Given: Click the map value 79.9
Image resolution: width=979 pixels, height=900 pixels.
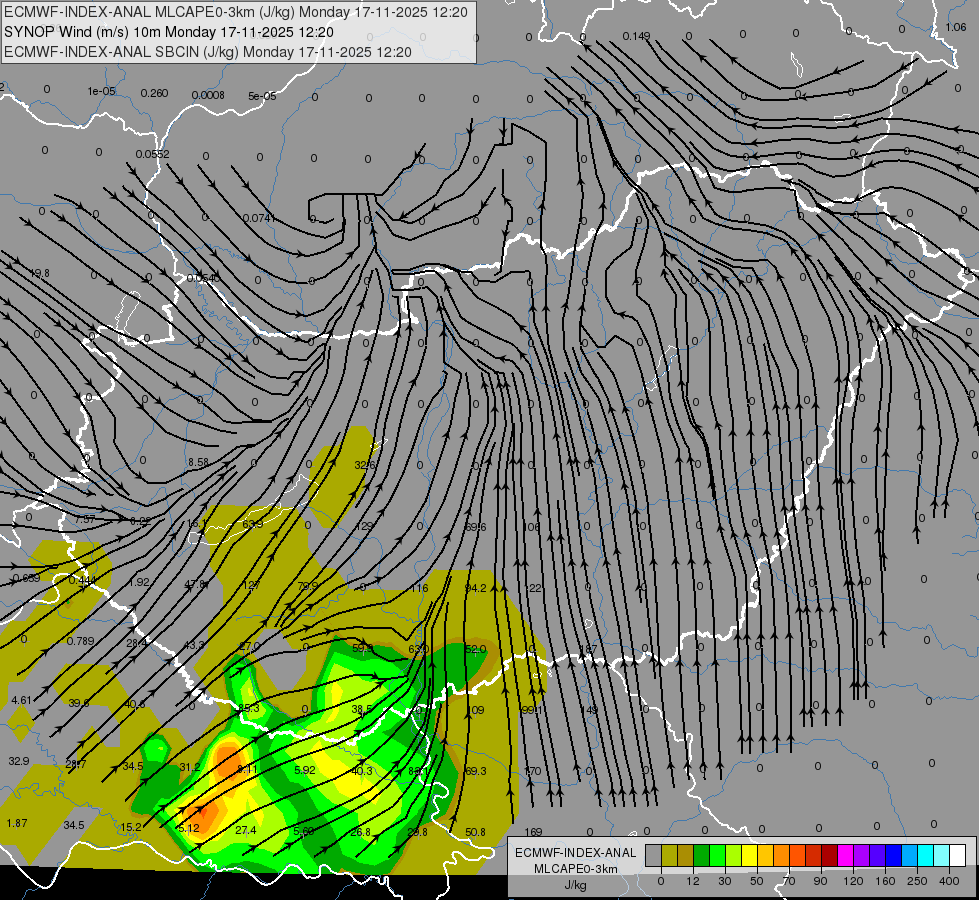Looking at the screenshot, I should (307, 586).
